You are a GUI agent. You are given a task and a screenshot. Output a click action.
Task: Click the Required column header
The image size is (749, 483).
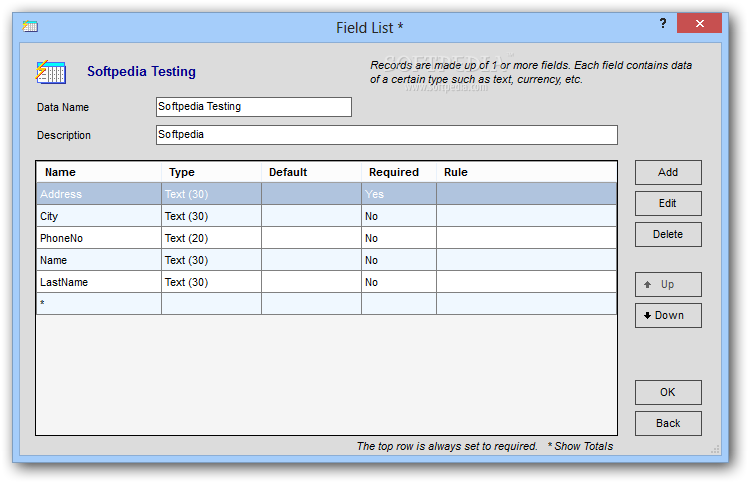pyautogui.click(x=399, y=172)
